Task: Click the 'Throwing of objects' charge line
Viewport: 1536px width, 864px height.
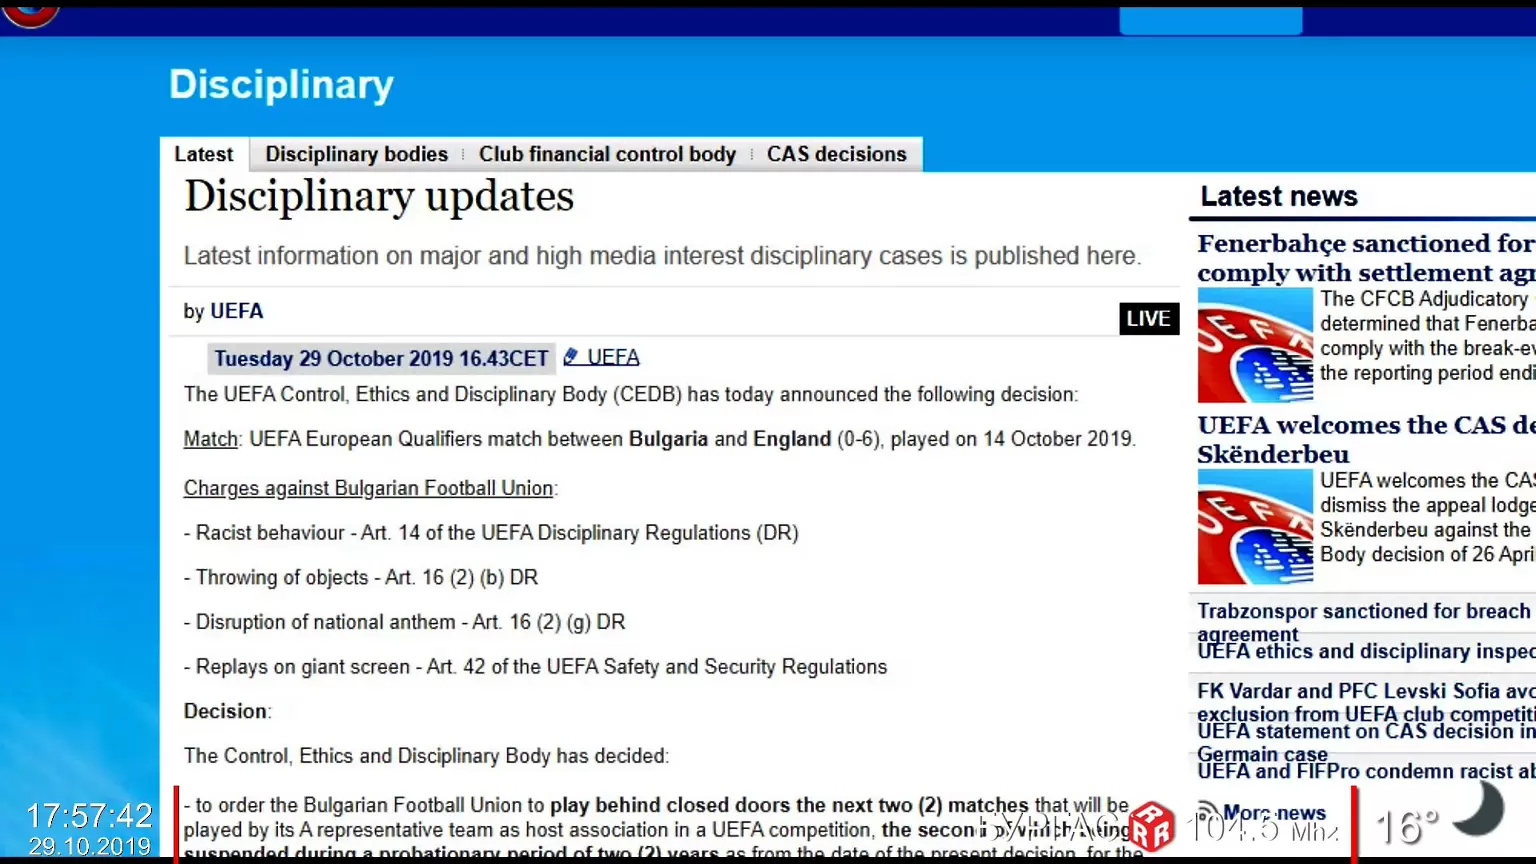Action: point(361,577)
